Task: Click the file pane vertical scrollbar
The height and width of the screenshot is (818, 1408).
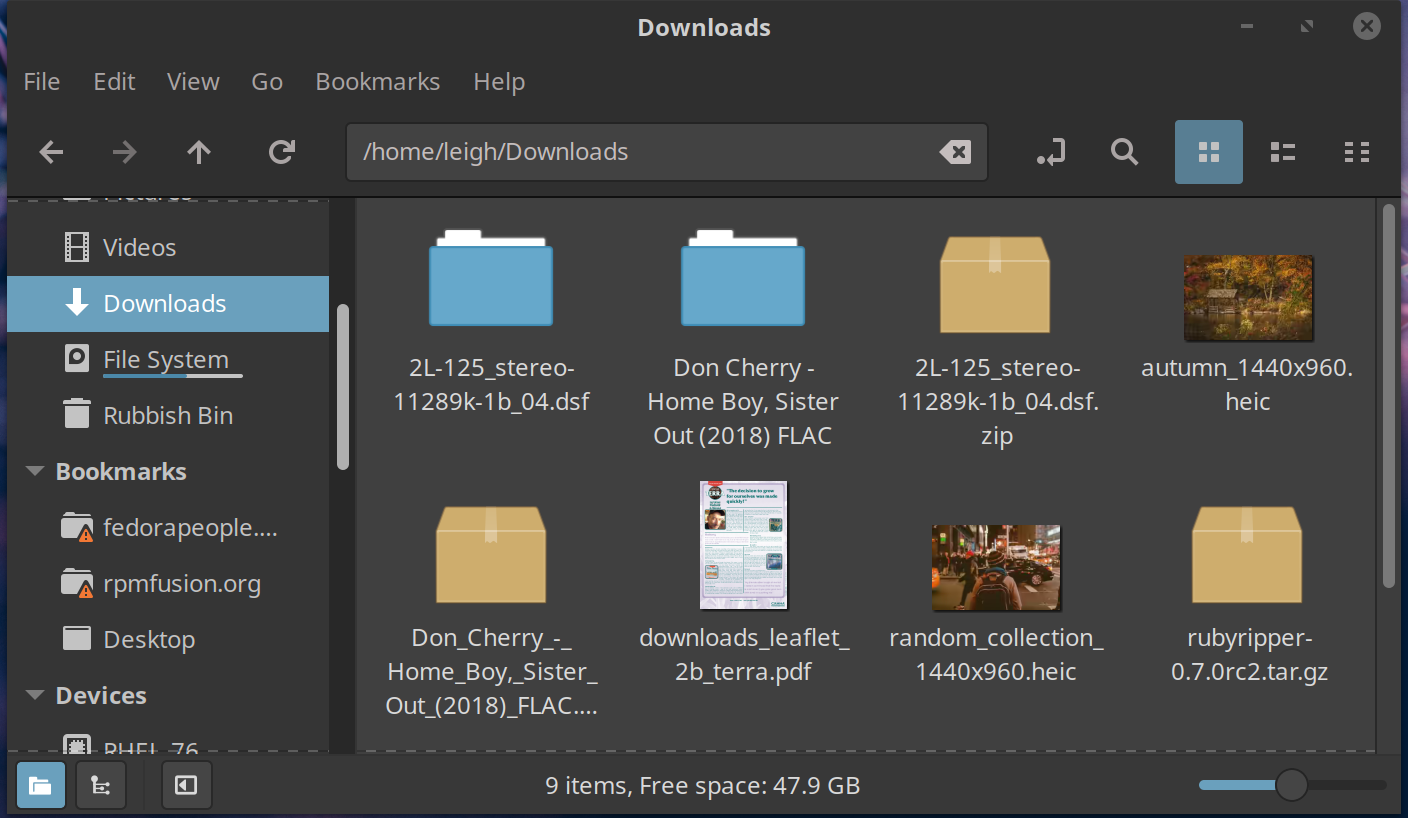Action: tap(1388, 395)
